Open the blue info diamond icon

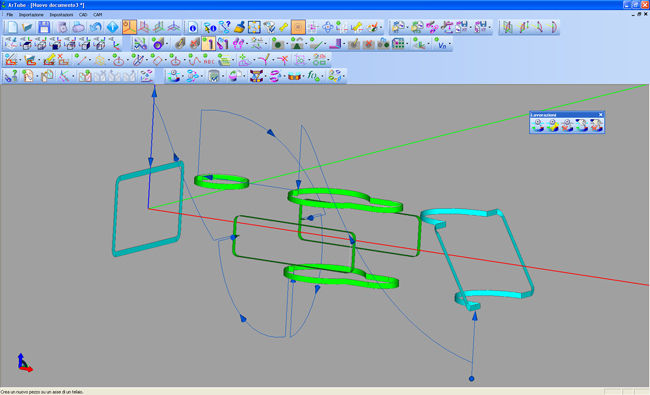(112, 27)
